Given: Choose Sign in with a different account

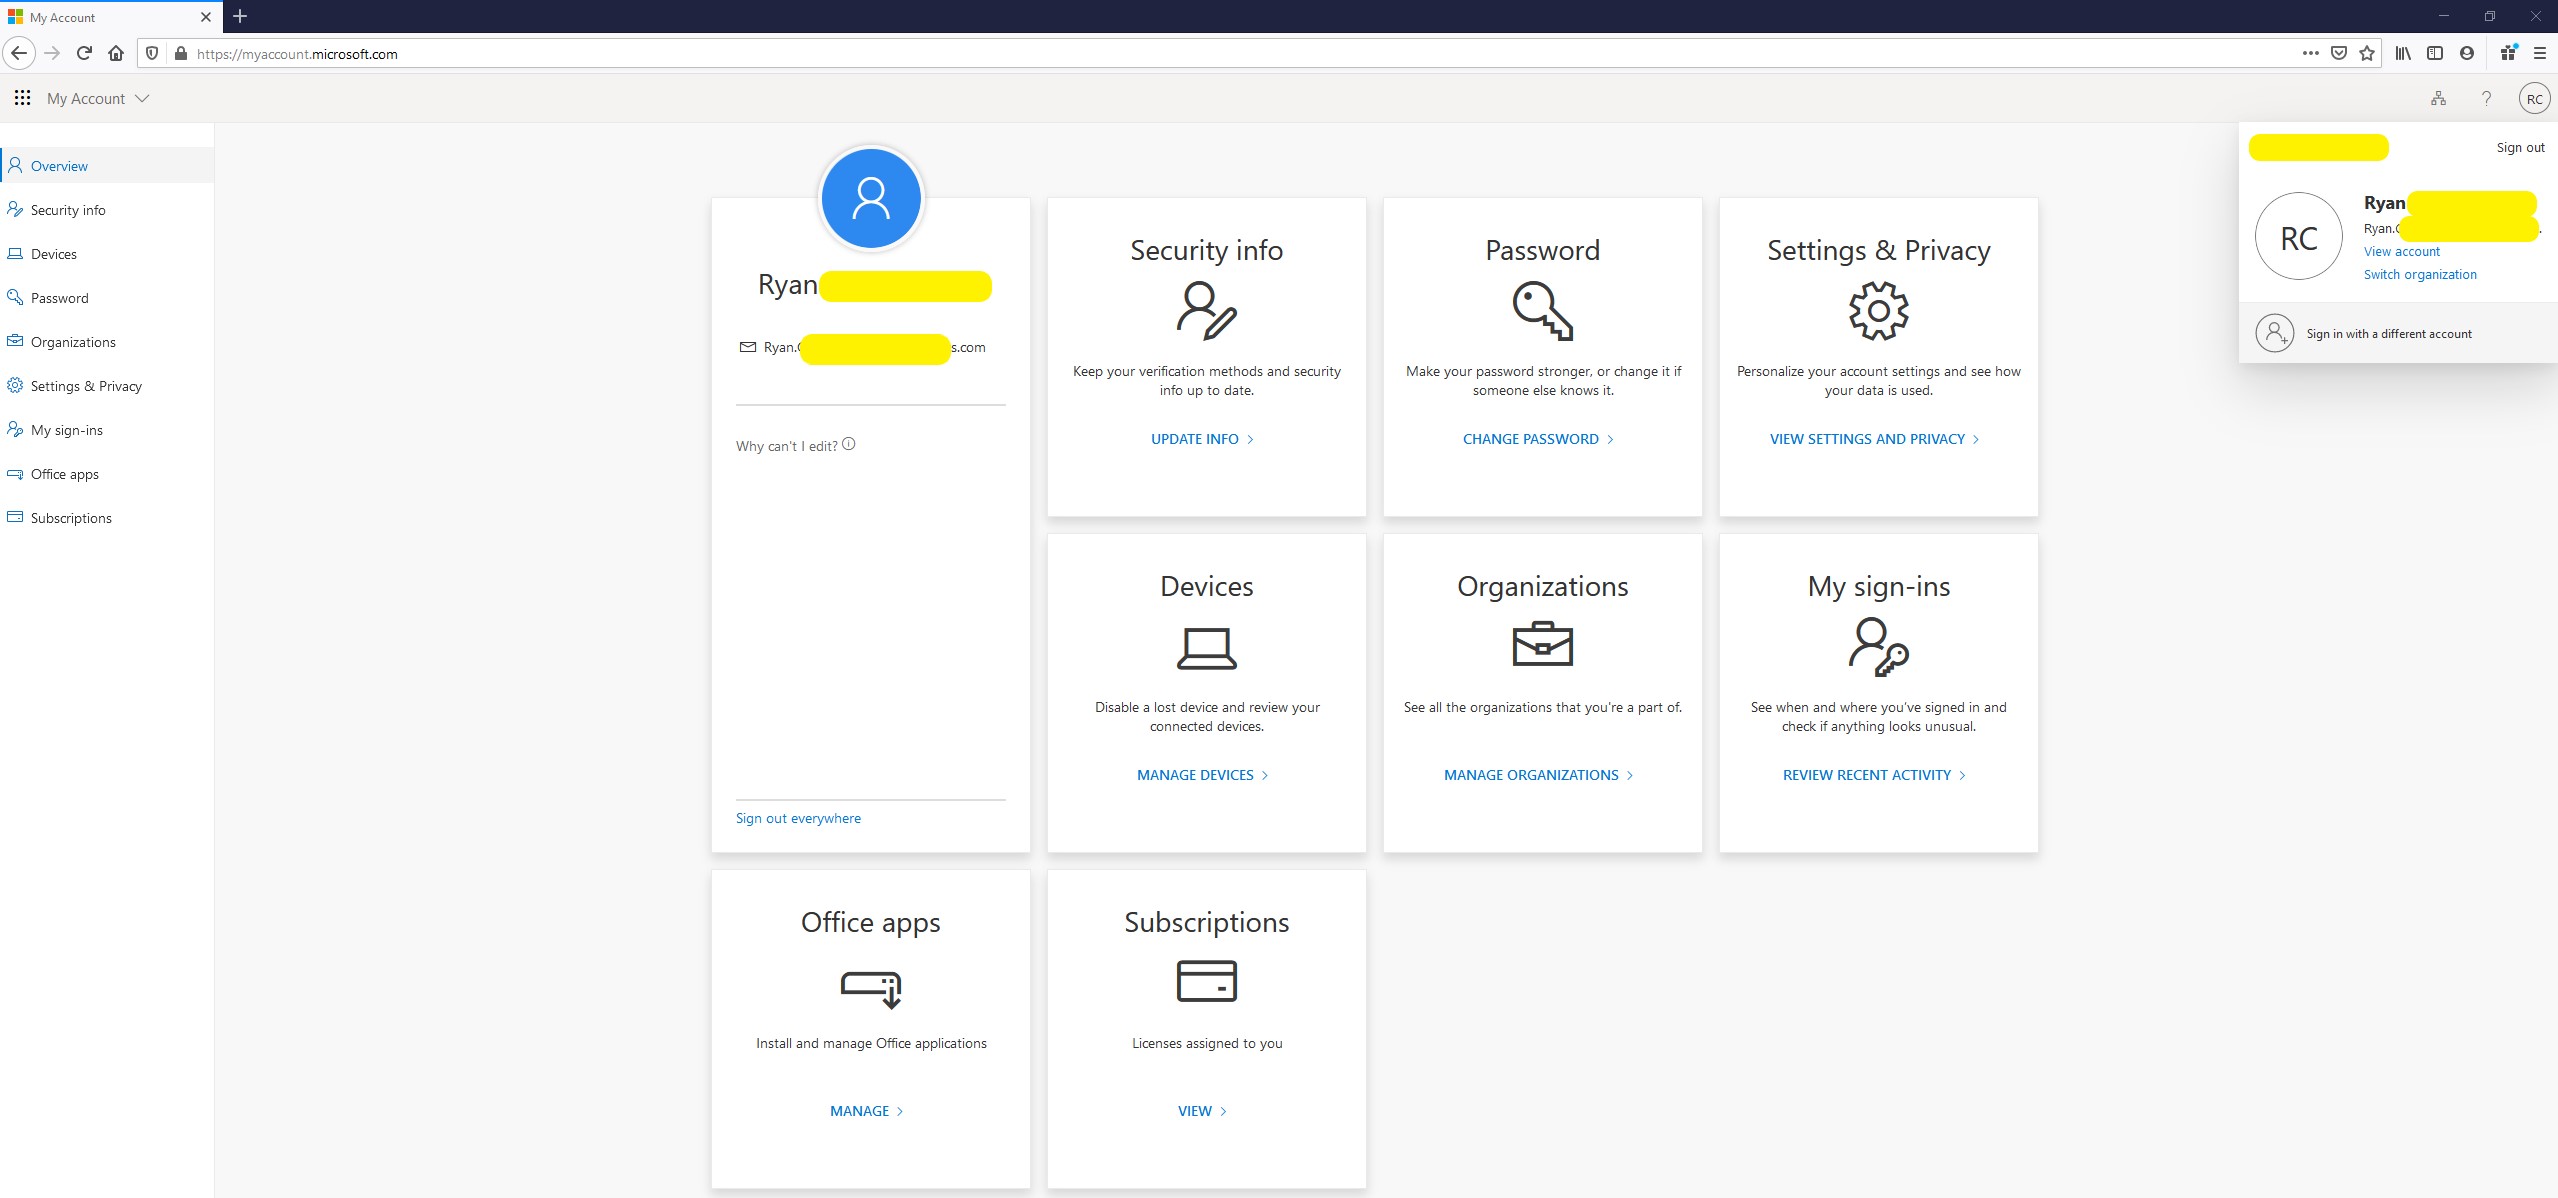Looking at the screenshot, I should pos(2388,334).
